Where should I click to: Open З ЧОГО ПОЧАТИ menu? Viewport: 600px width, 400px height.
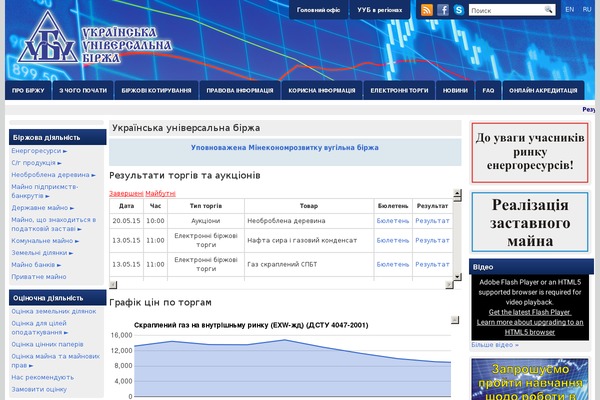coord(83,90)
